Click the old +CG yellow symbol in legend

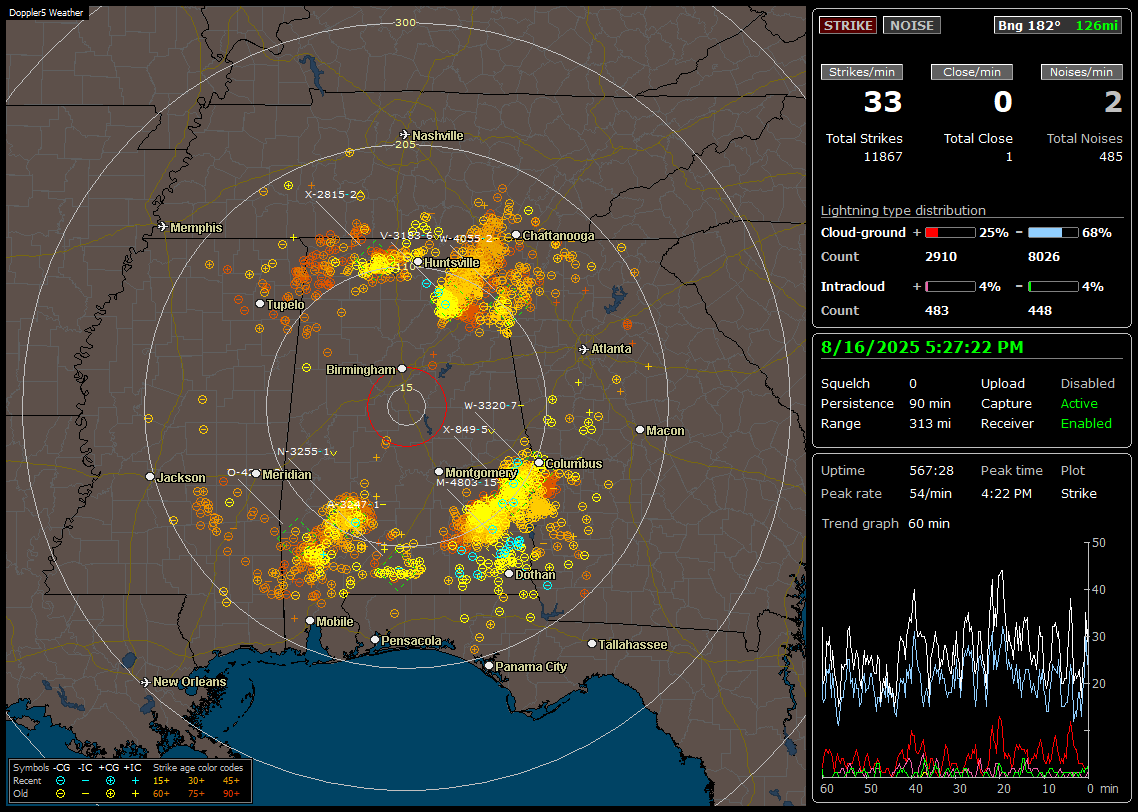pos(110,793)
